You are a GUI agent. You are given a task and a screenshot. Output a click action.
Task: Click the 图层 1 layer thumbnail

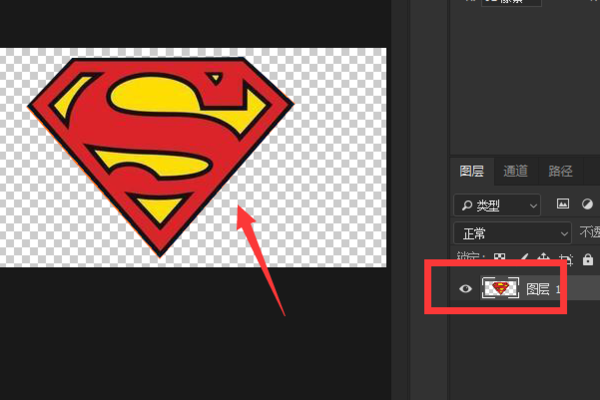coord(500,288)
